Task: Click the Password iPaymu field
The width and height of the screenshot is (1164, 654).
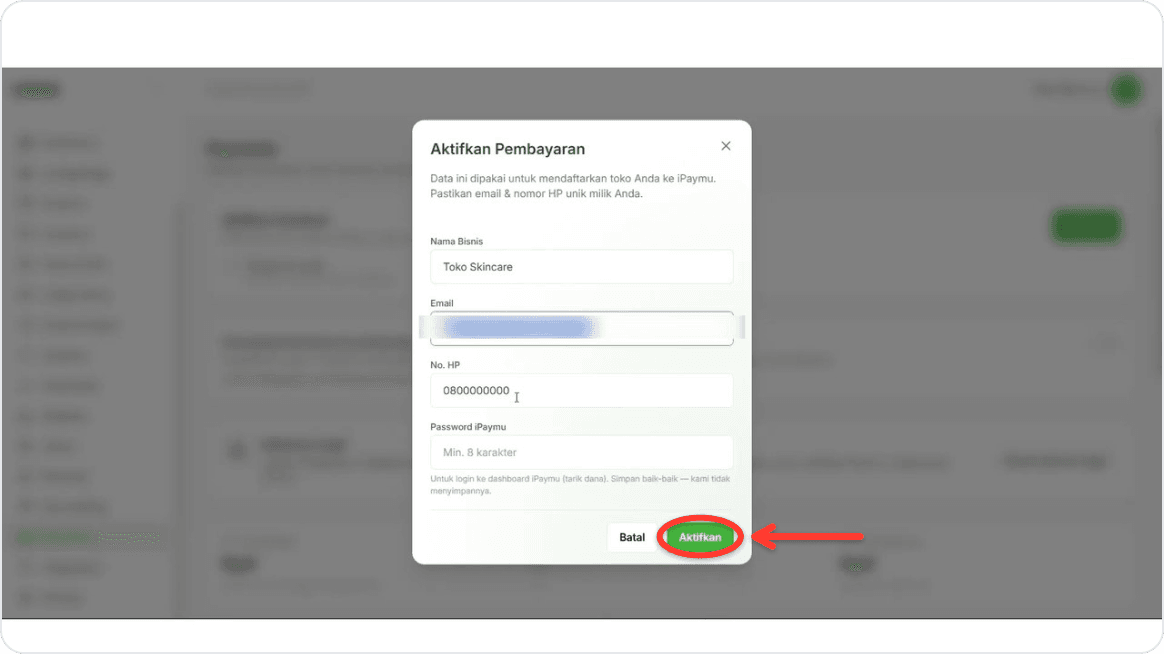Action: coord(581,452)
